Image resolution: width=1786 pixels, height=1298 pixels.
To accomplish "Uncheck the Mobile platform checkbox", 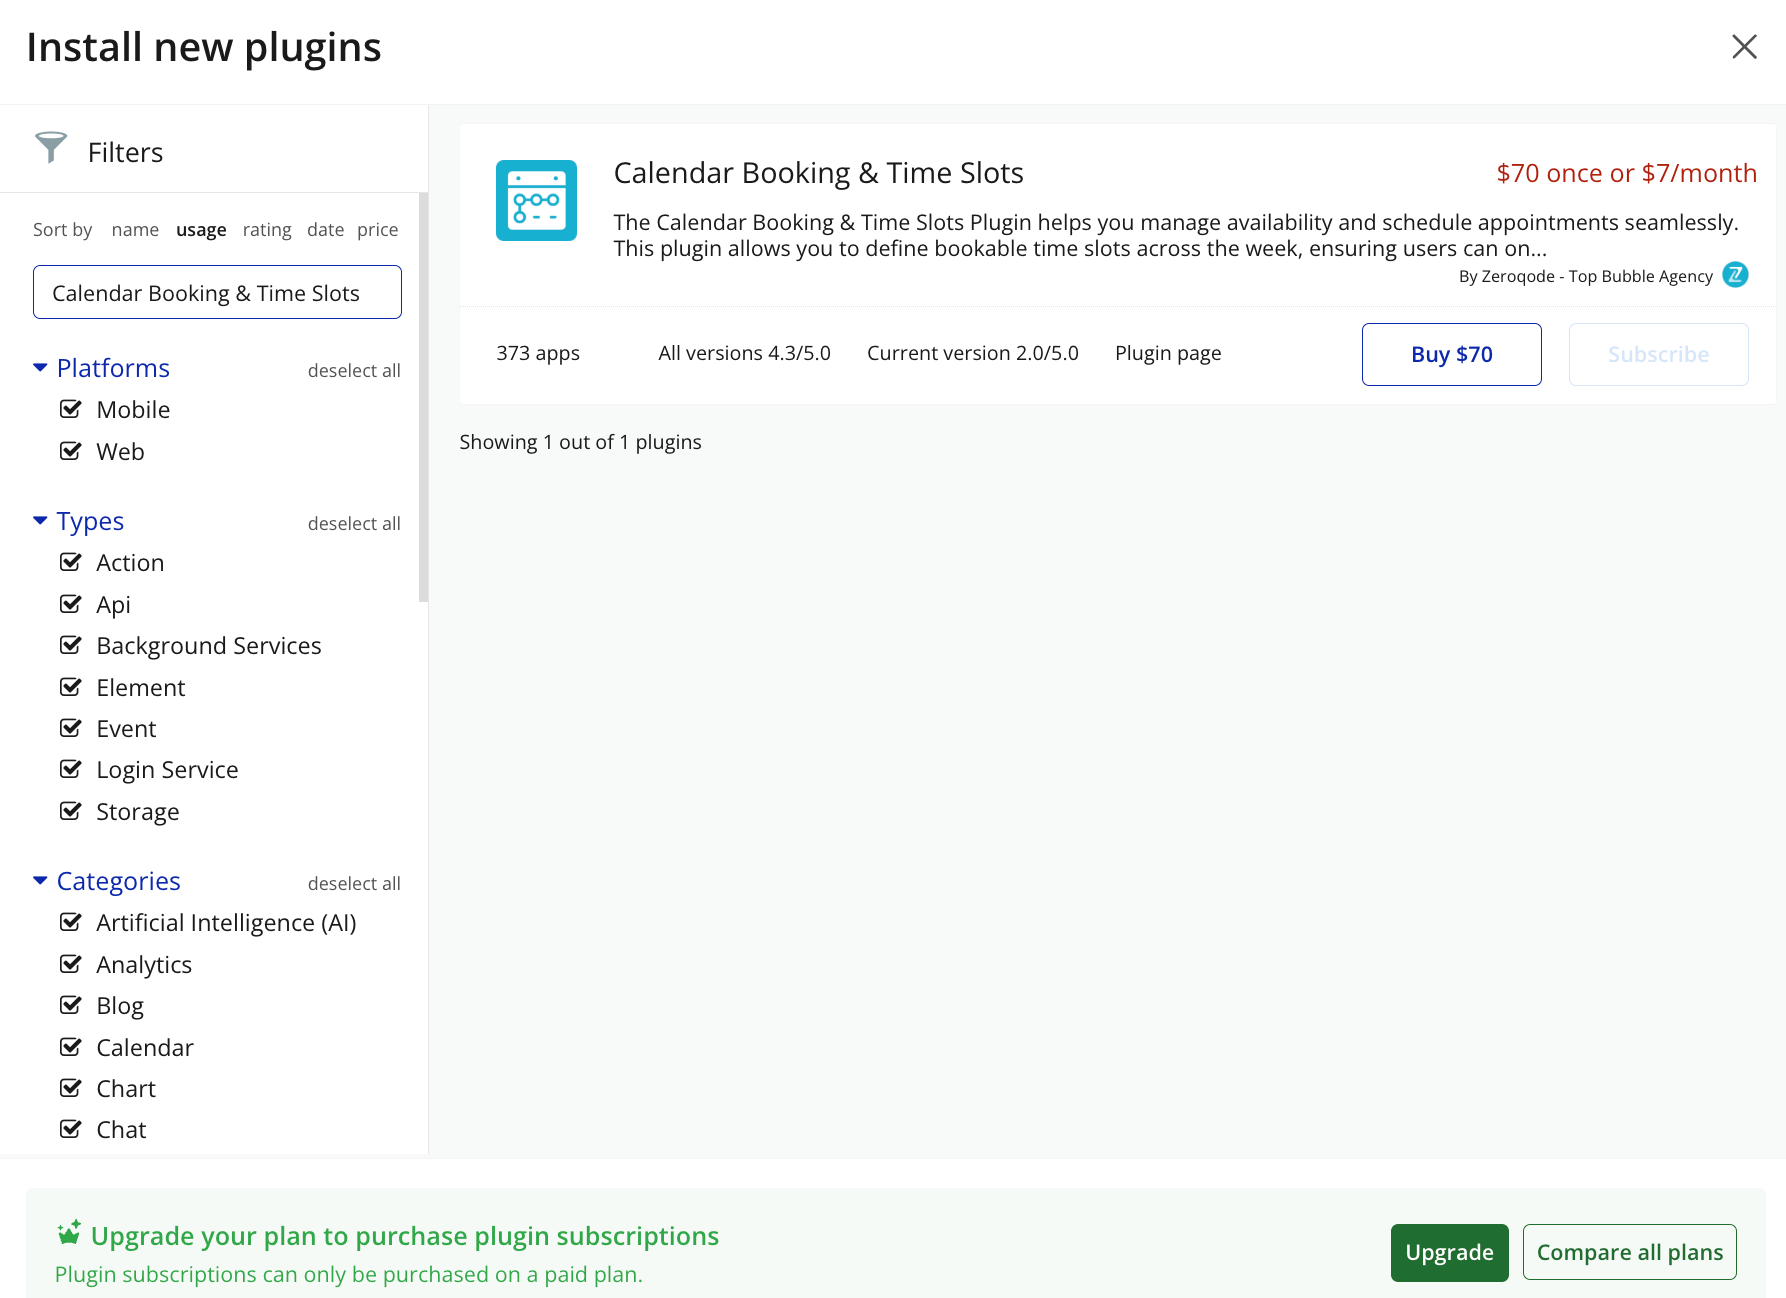I will pyautogui.click(x=71, y=409).
